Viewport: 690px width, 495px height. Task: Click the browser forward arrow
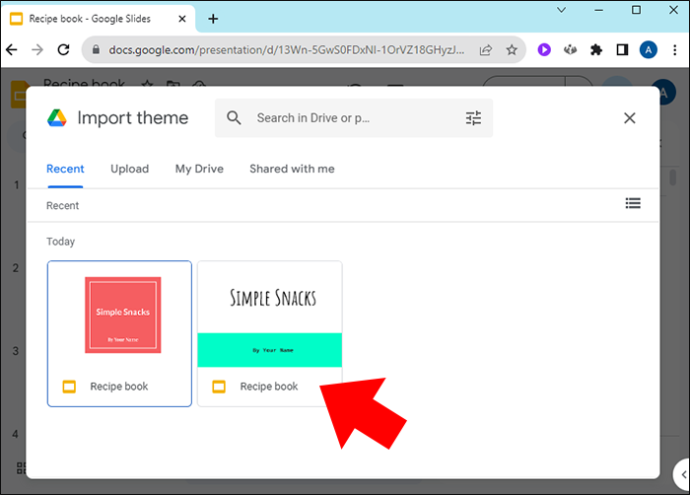(38, 50)
